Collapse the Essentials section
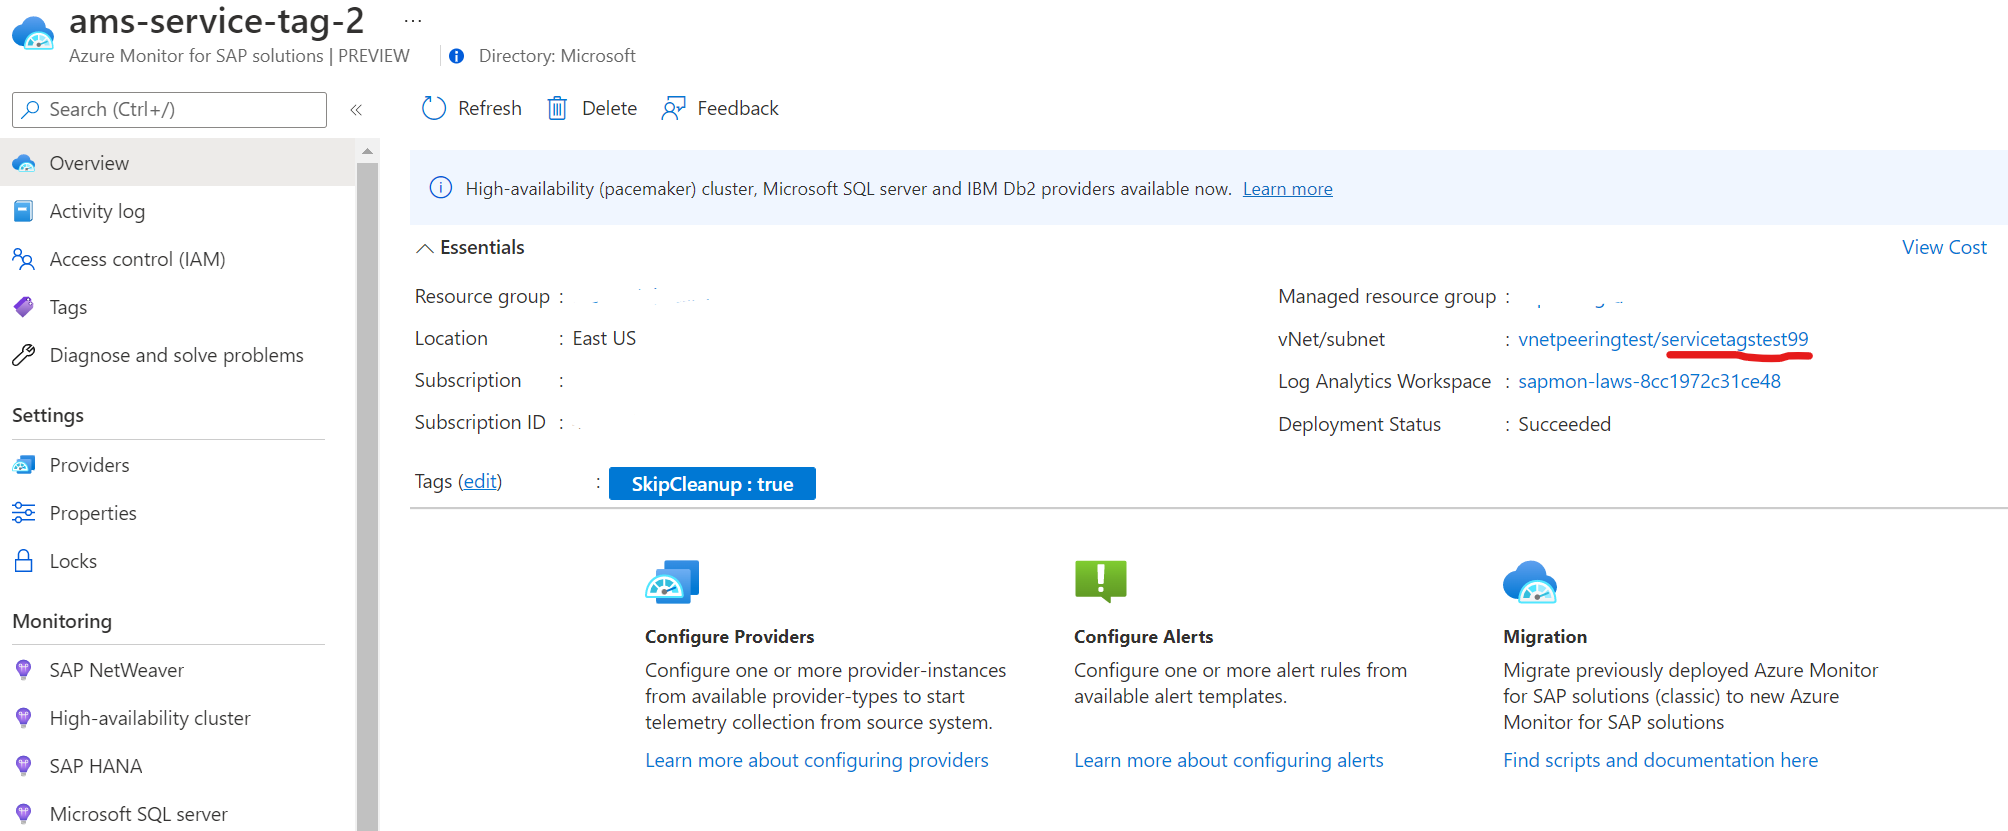2008x831 pixels. (x=425, y=248)
